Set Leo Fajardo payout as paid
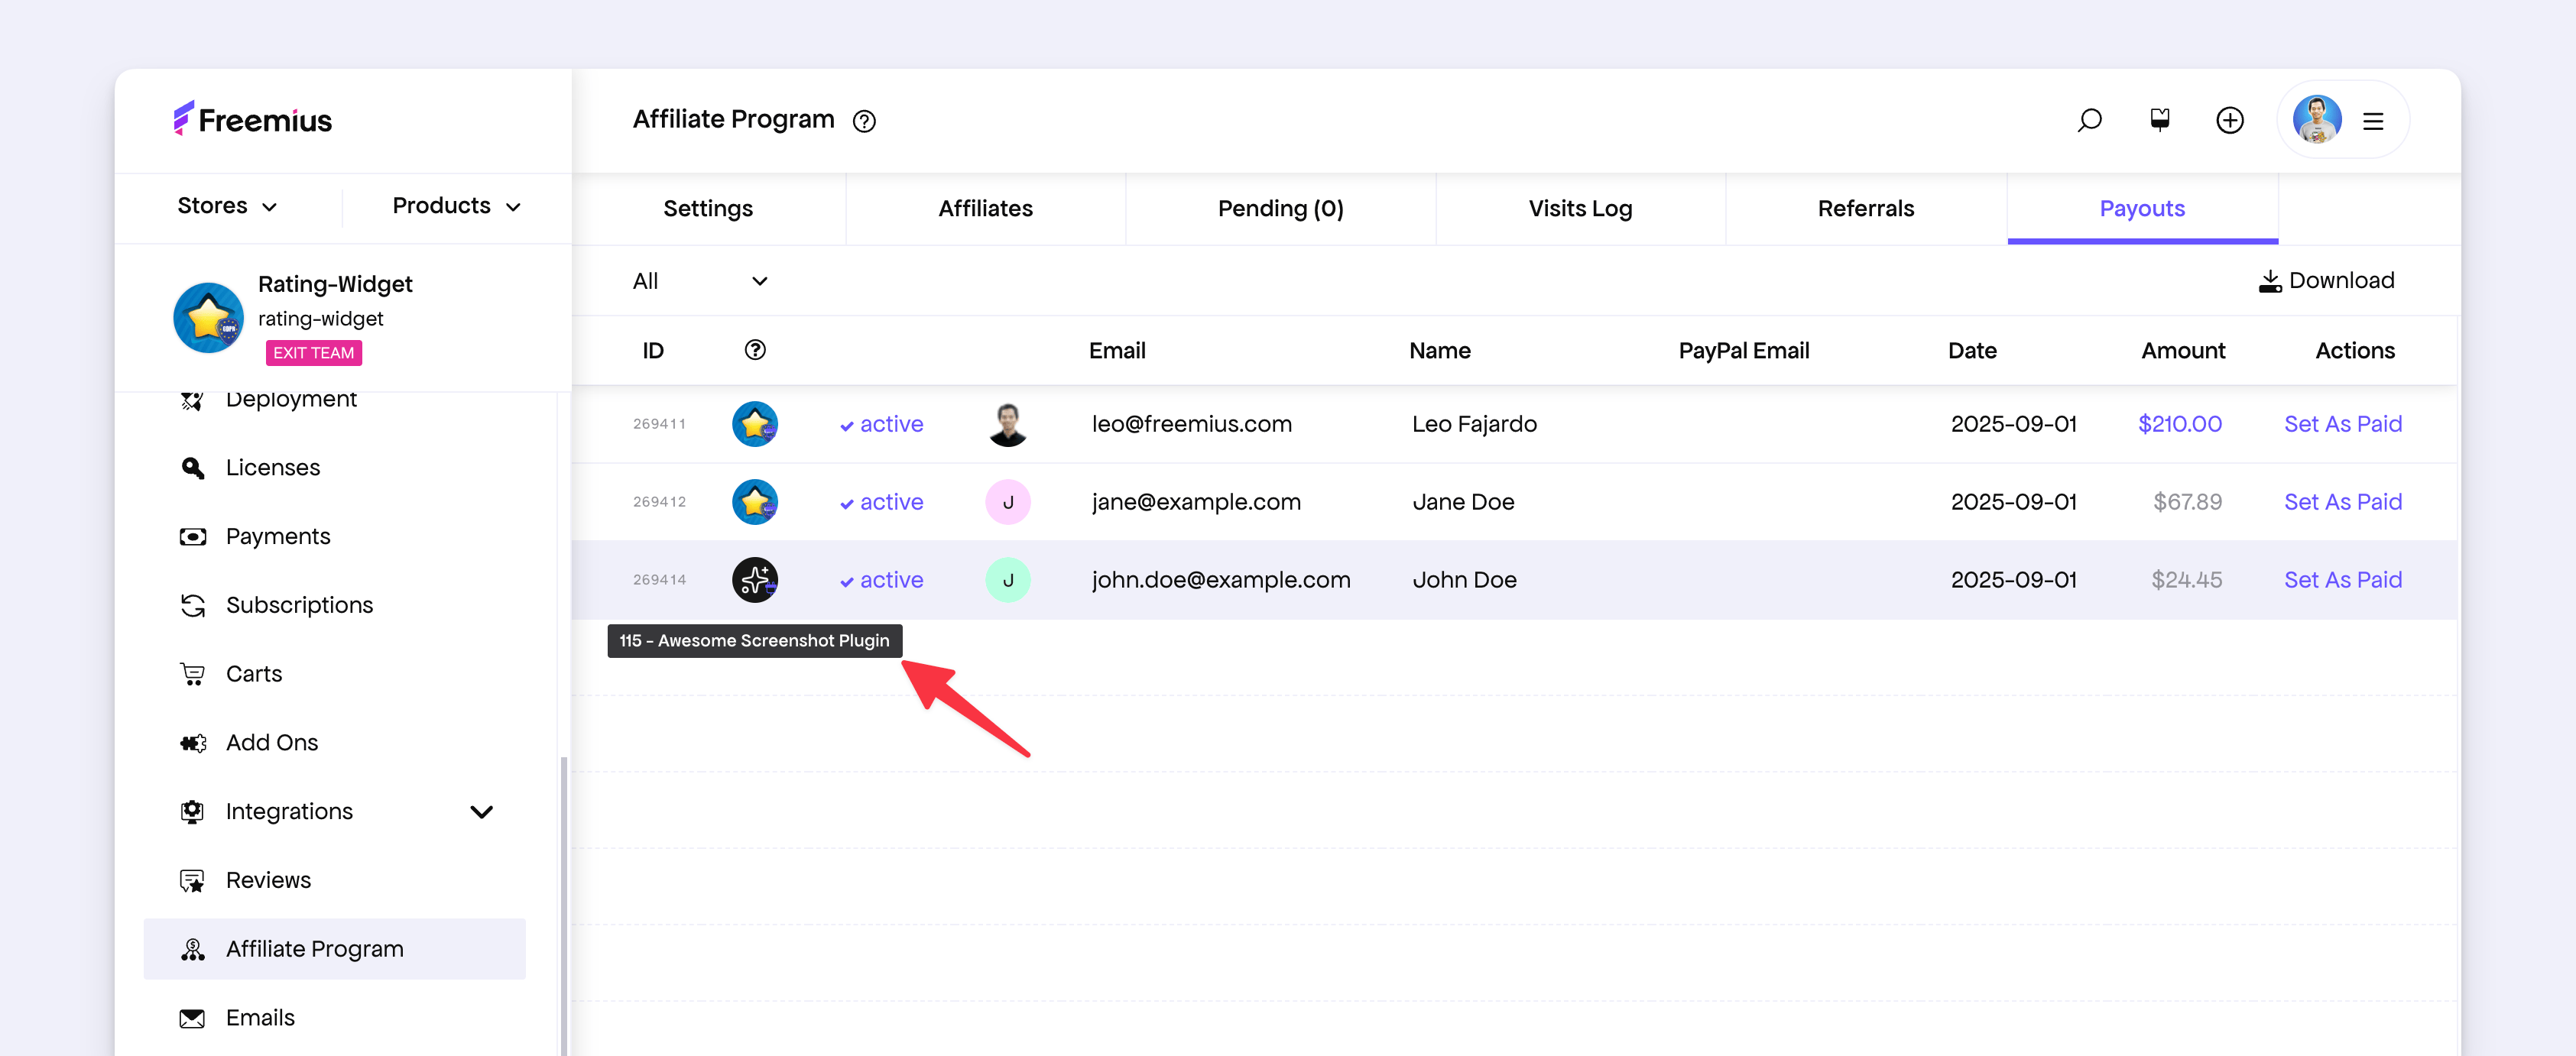2576x1056 pixels. (2342, 424)
